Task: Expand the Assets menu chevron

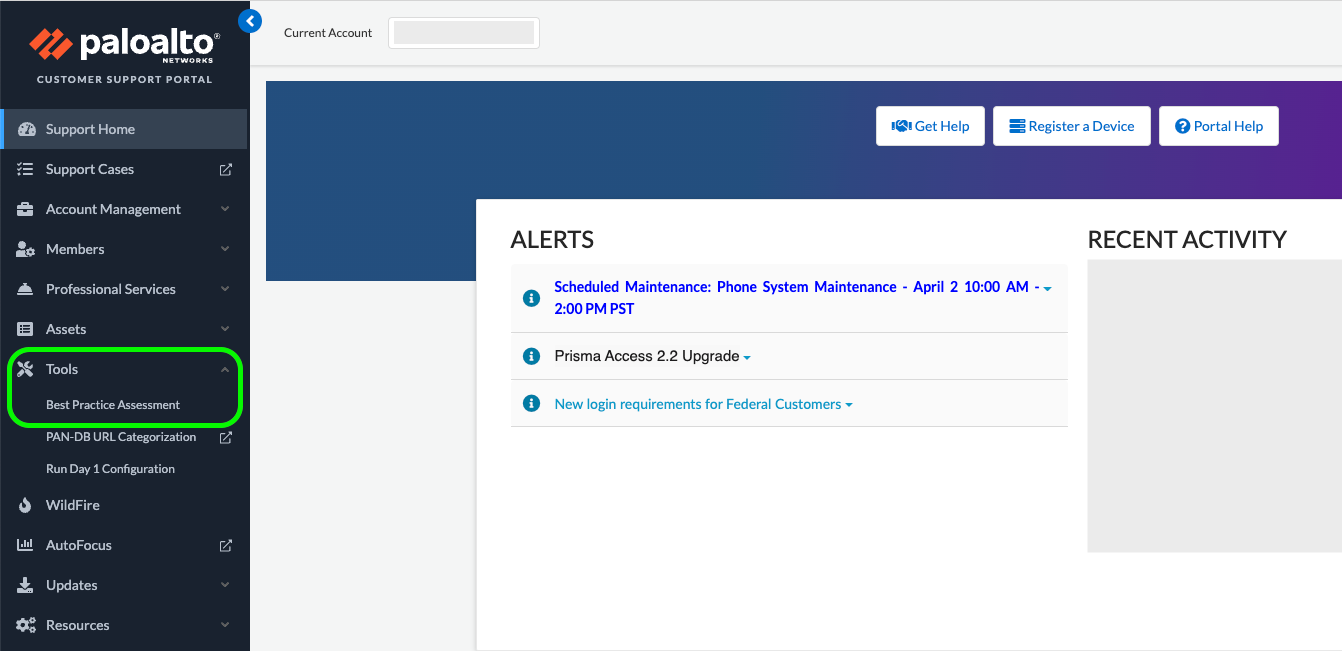Action: click(x=225, y=329)
